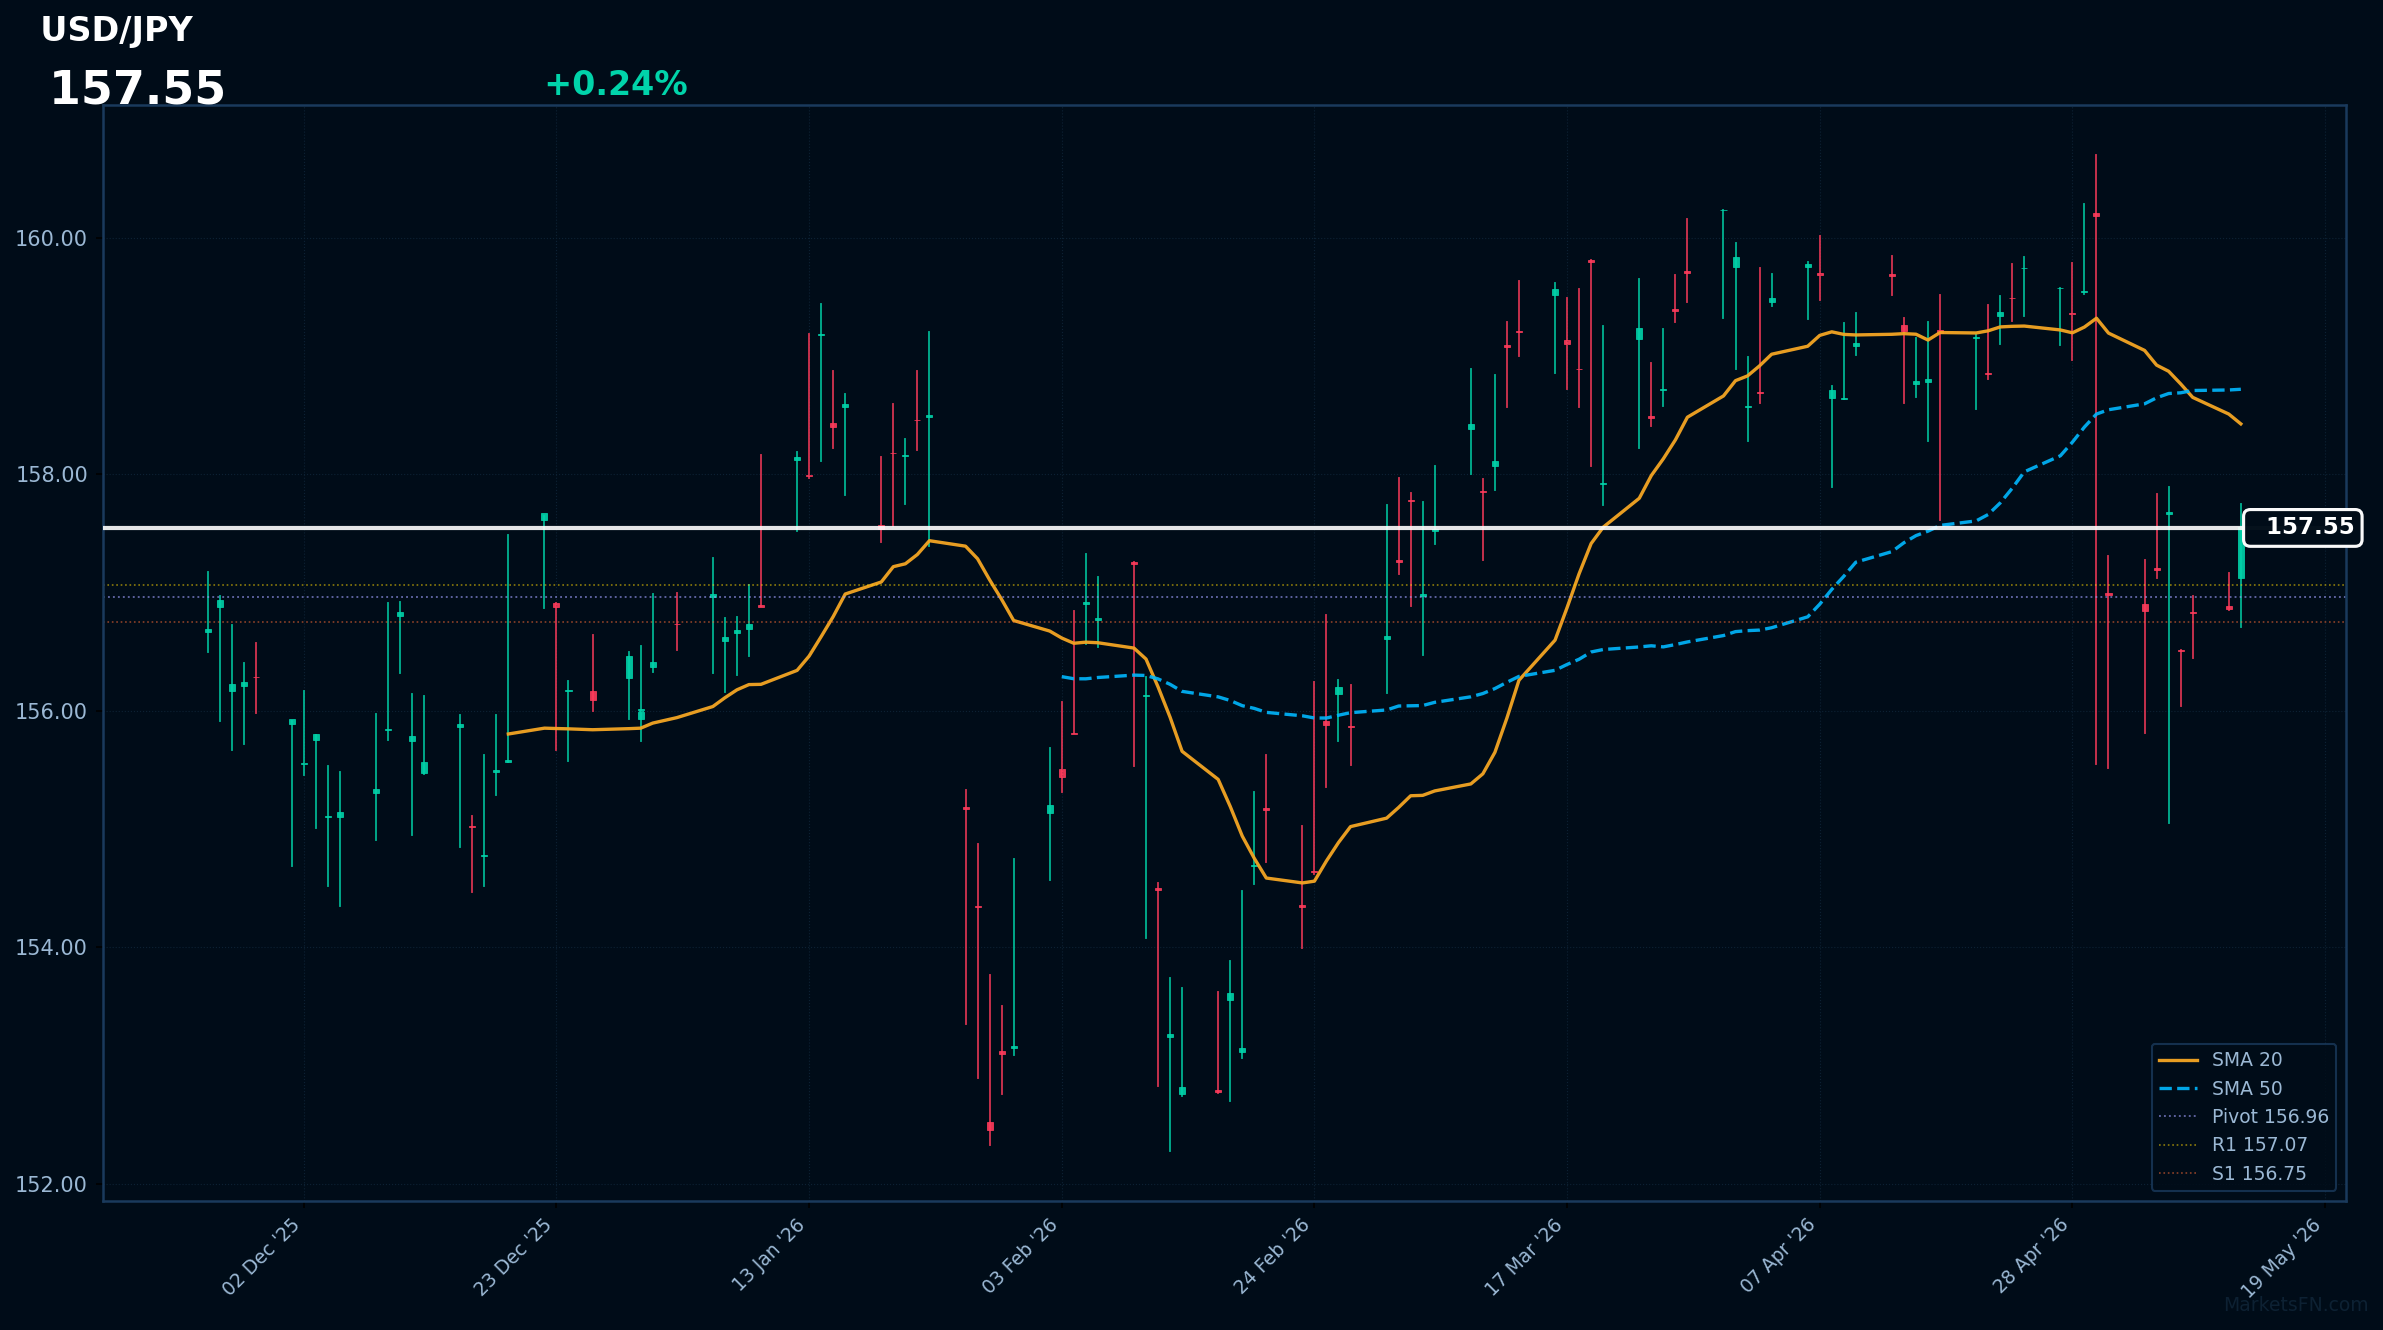Click the 28 Apr '26 date label
Viewport: 2383px width, 1330px height.
click(2030, 1256)
